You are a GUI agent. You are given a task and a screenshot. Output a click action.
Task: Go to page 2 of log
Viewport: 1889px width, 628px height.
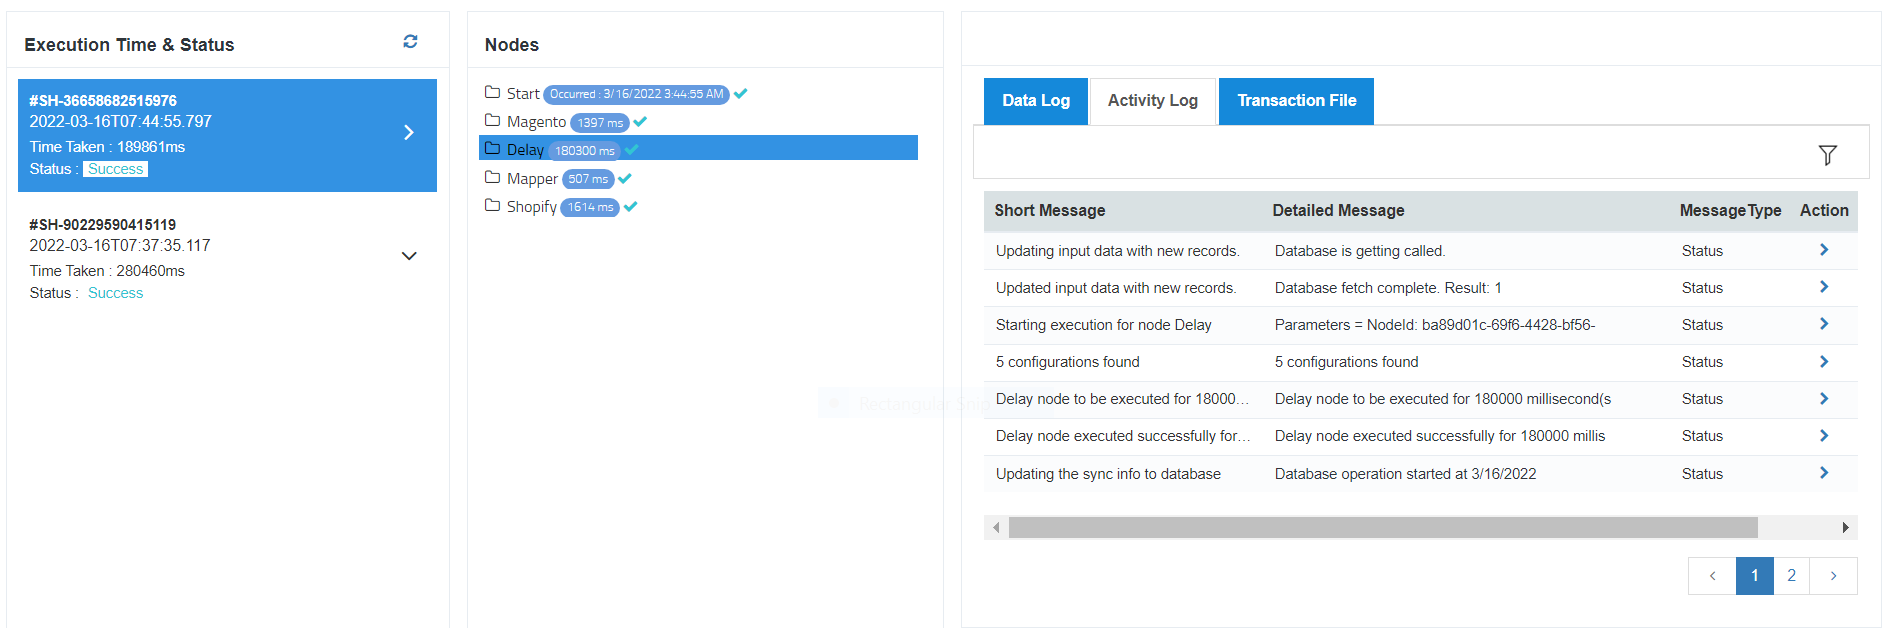[1791, 576]
